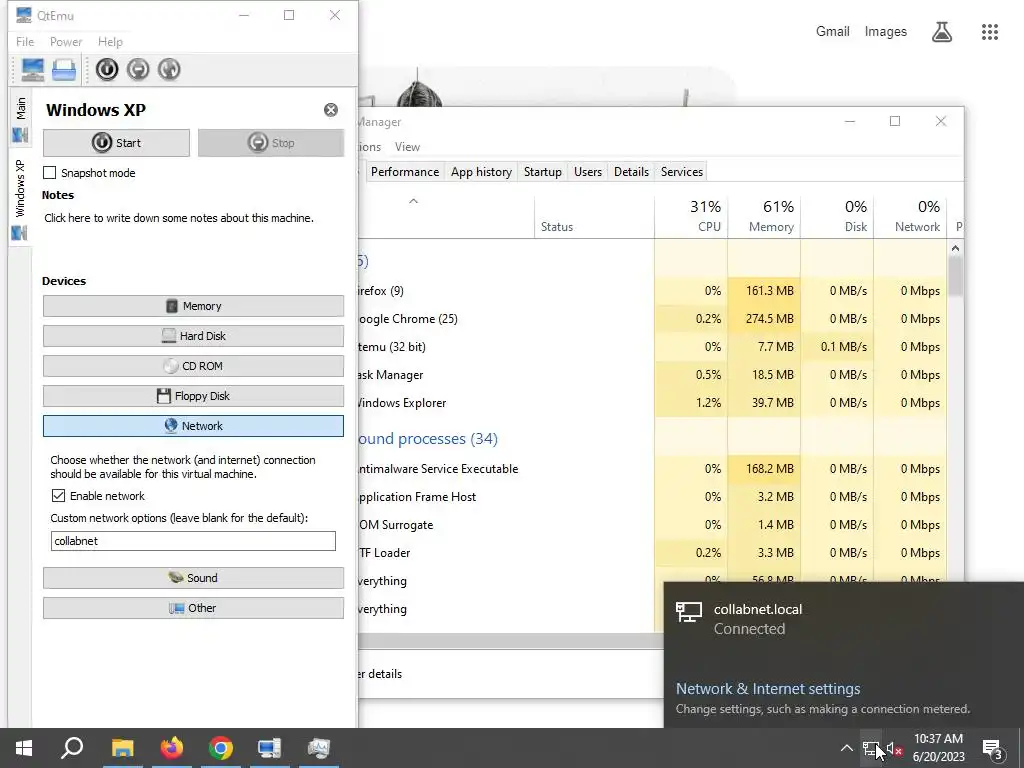Switch to Google Chrome on the taskbar

point(221,748)
